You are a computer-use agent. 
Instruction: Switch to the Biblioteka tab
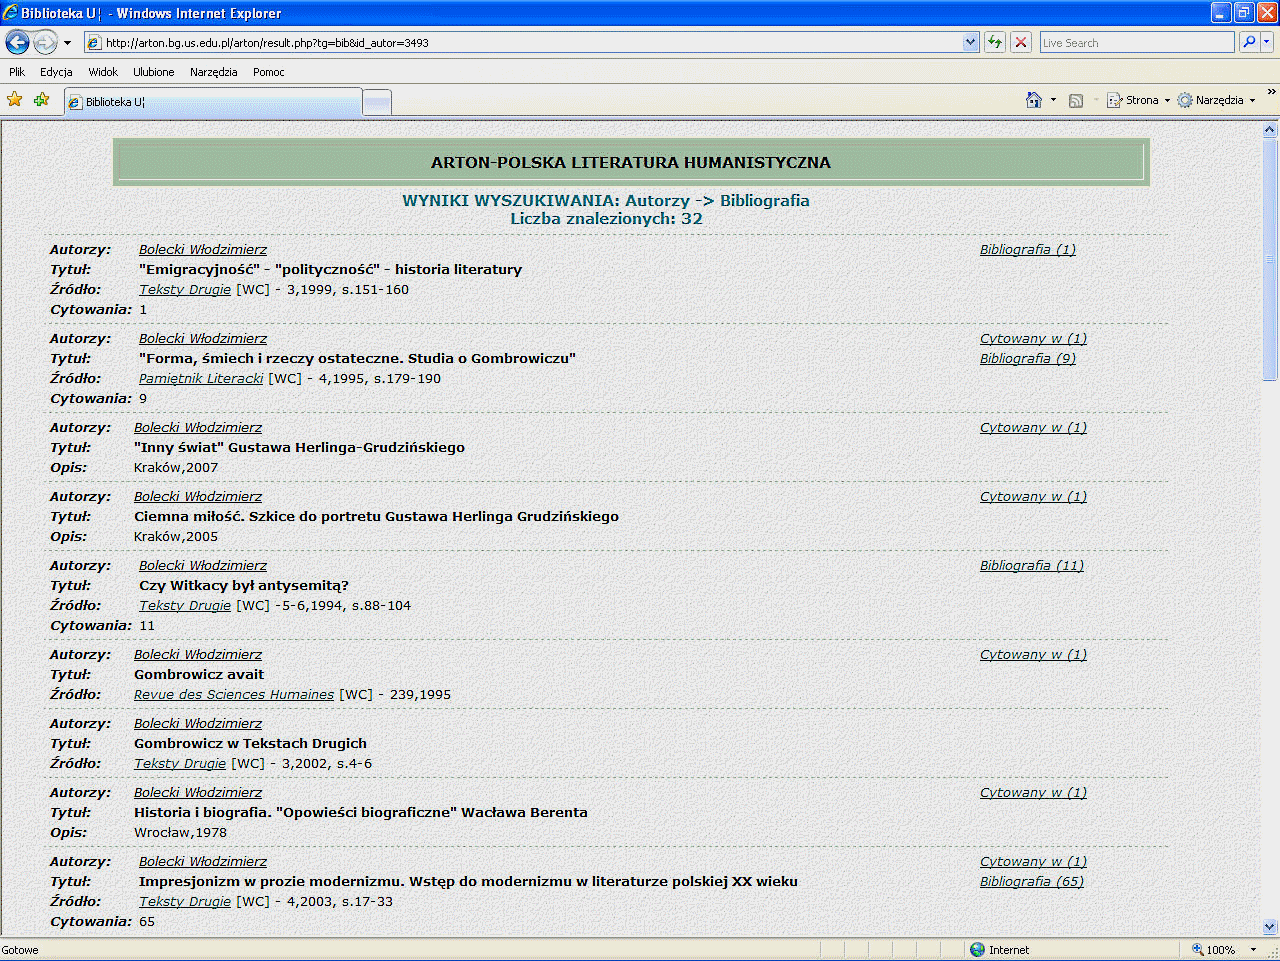click(212, 102)
